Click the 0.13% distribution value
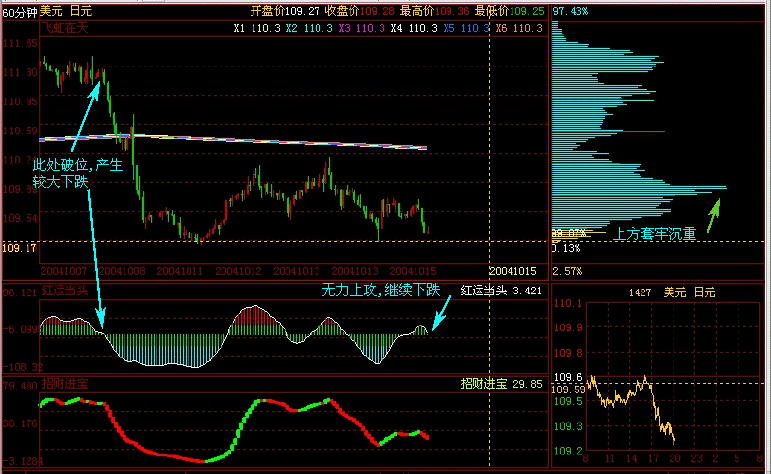 pyautogui.click(x=566, y=249)
